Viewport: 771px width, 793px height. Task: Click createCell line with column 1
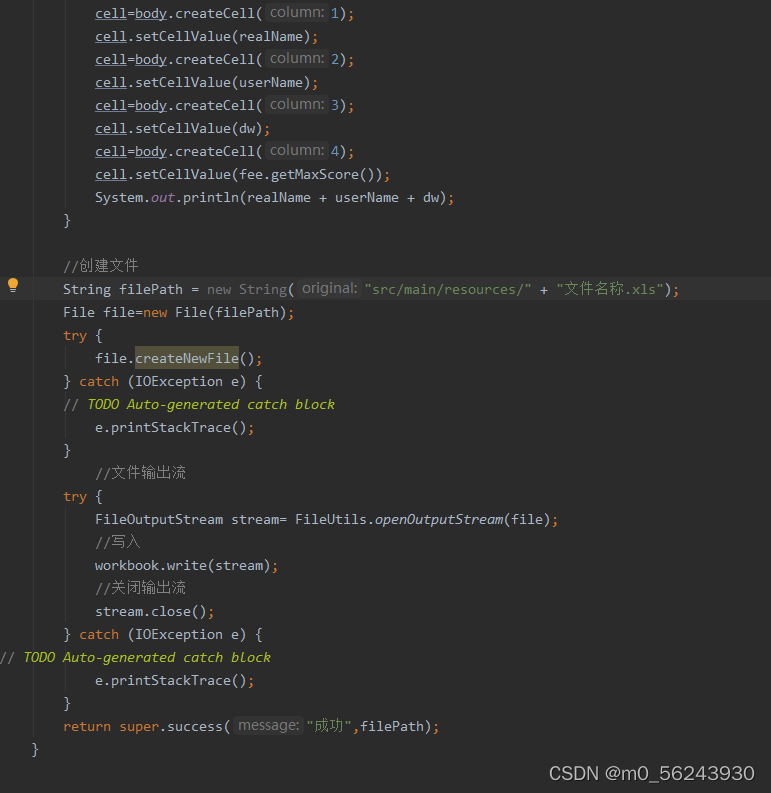(225, 13)
